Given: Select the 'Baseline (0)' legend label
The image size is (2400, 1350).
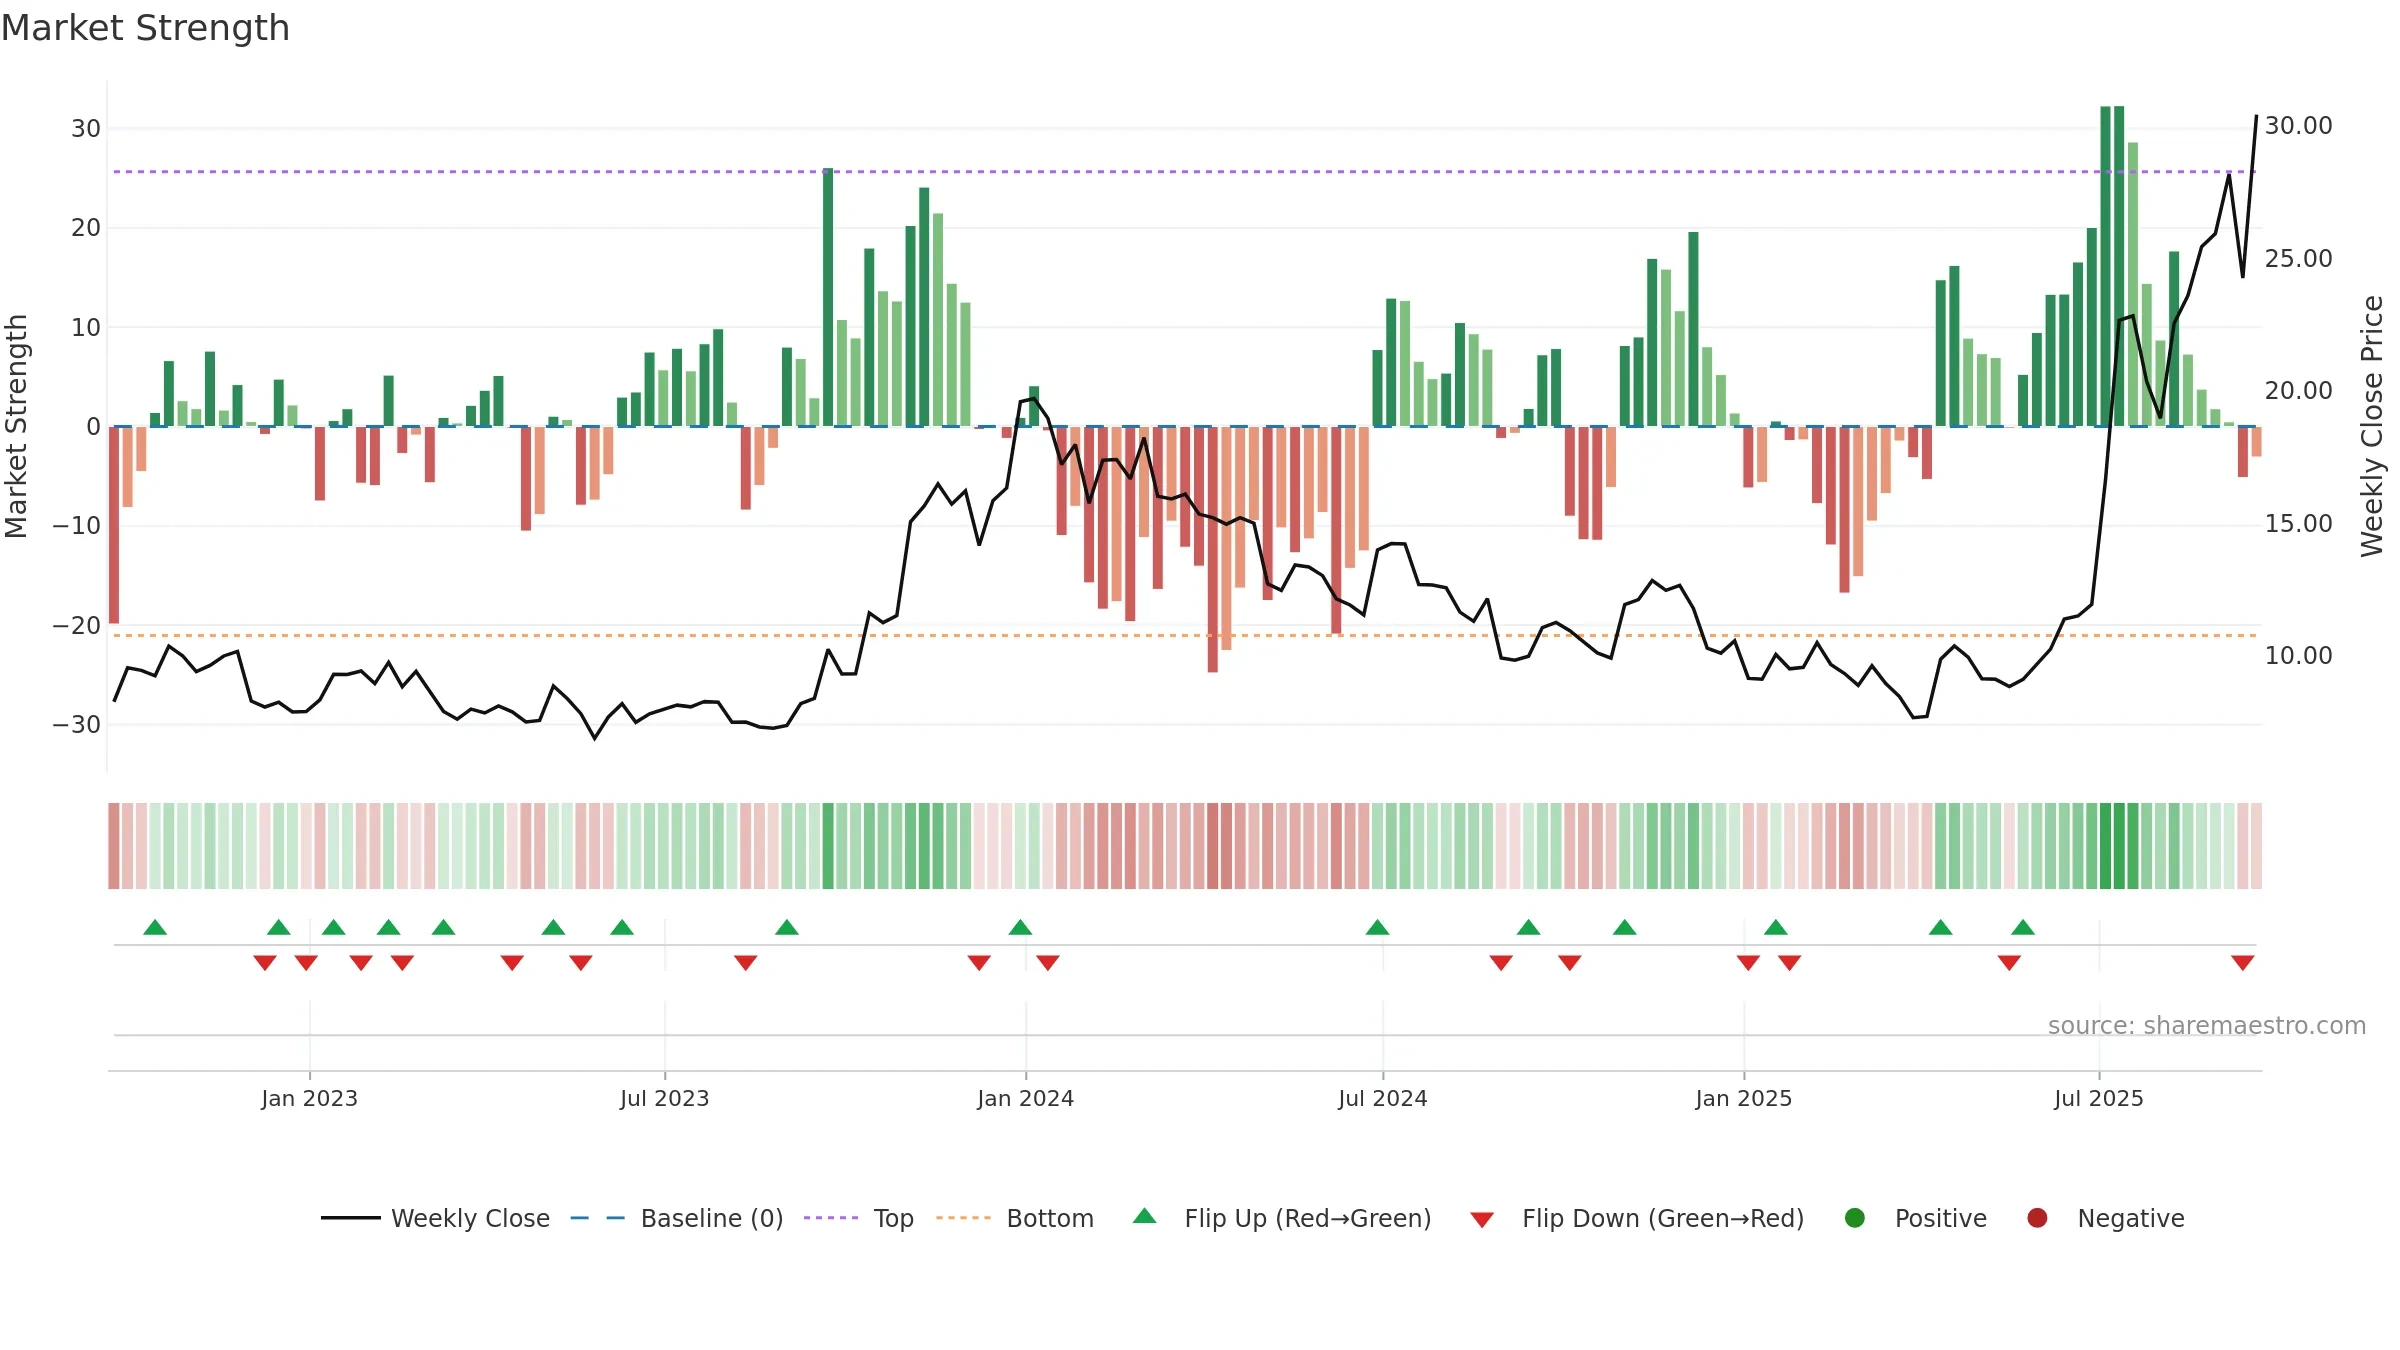Looking at the screenshot, I should (x=712, y=1218).
